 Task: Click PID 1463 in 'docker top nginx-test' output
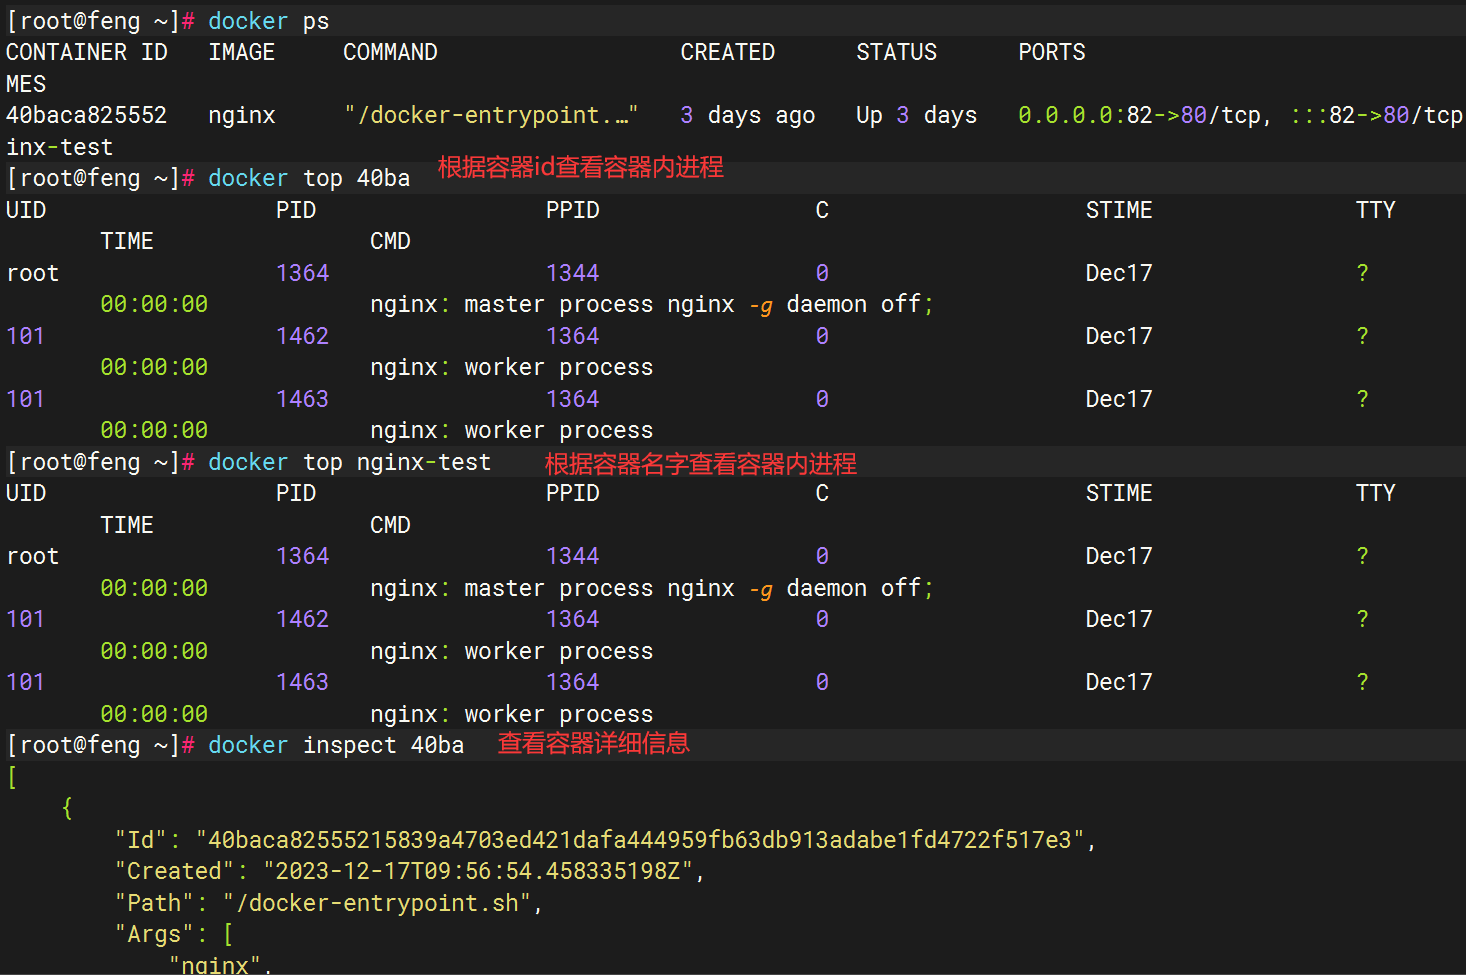click(303, 682)
